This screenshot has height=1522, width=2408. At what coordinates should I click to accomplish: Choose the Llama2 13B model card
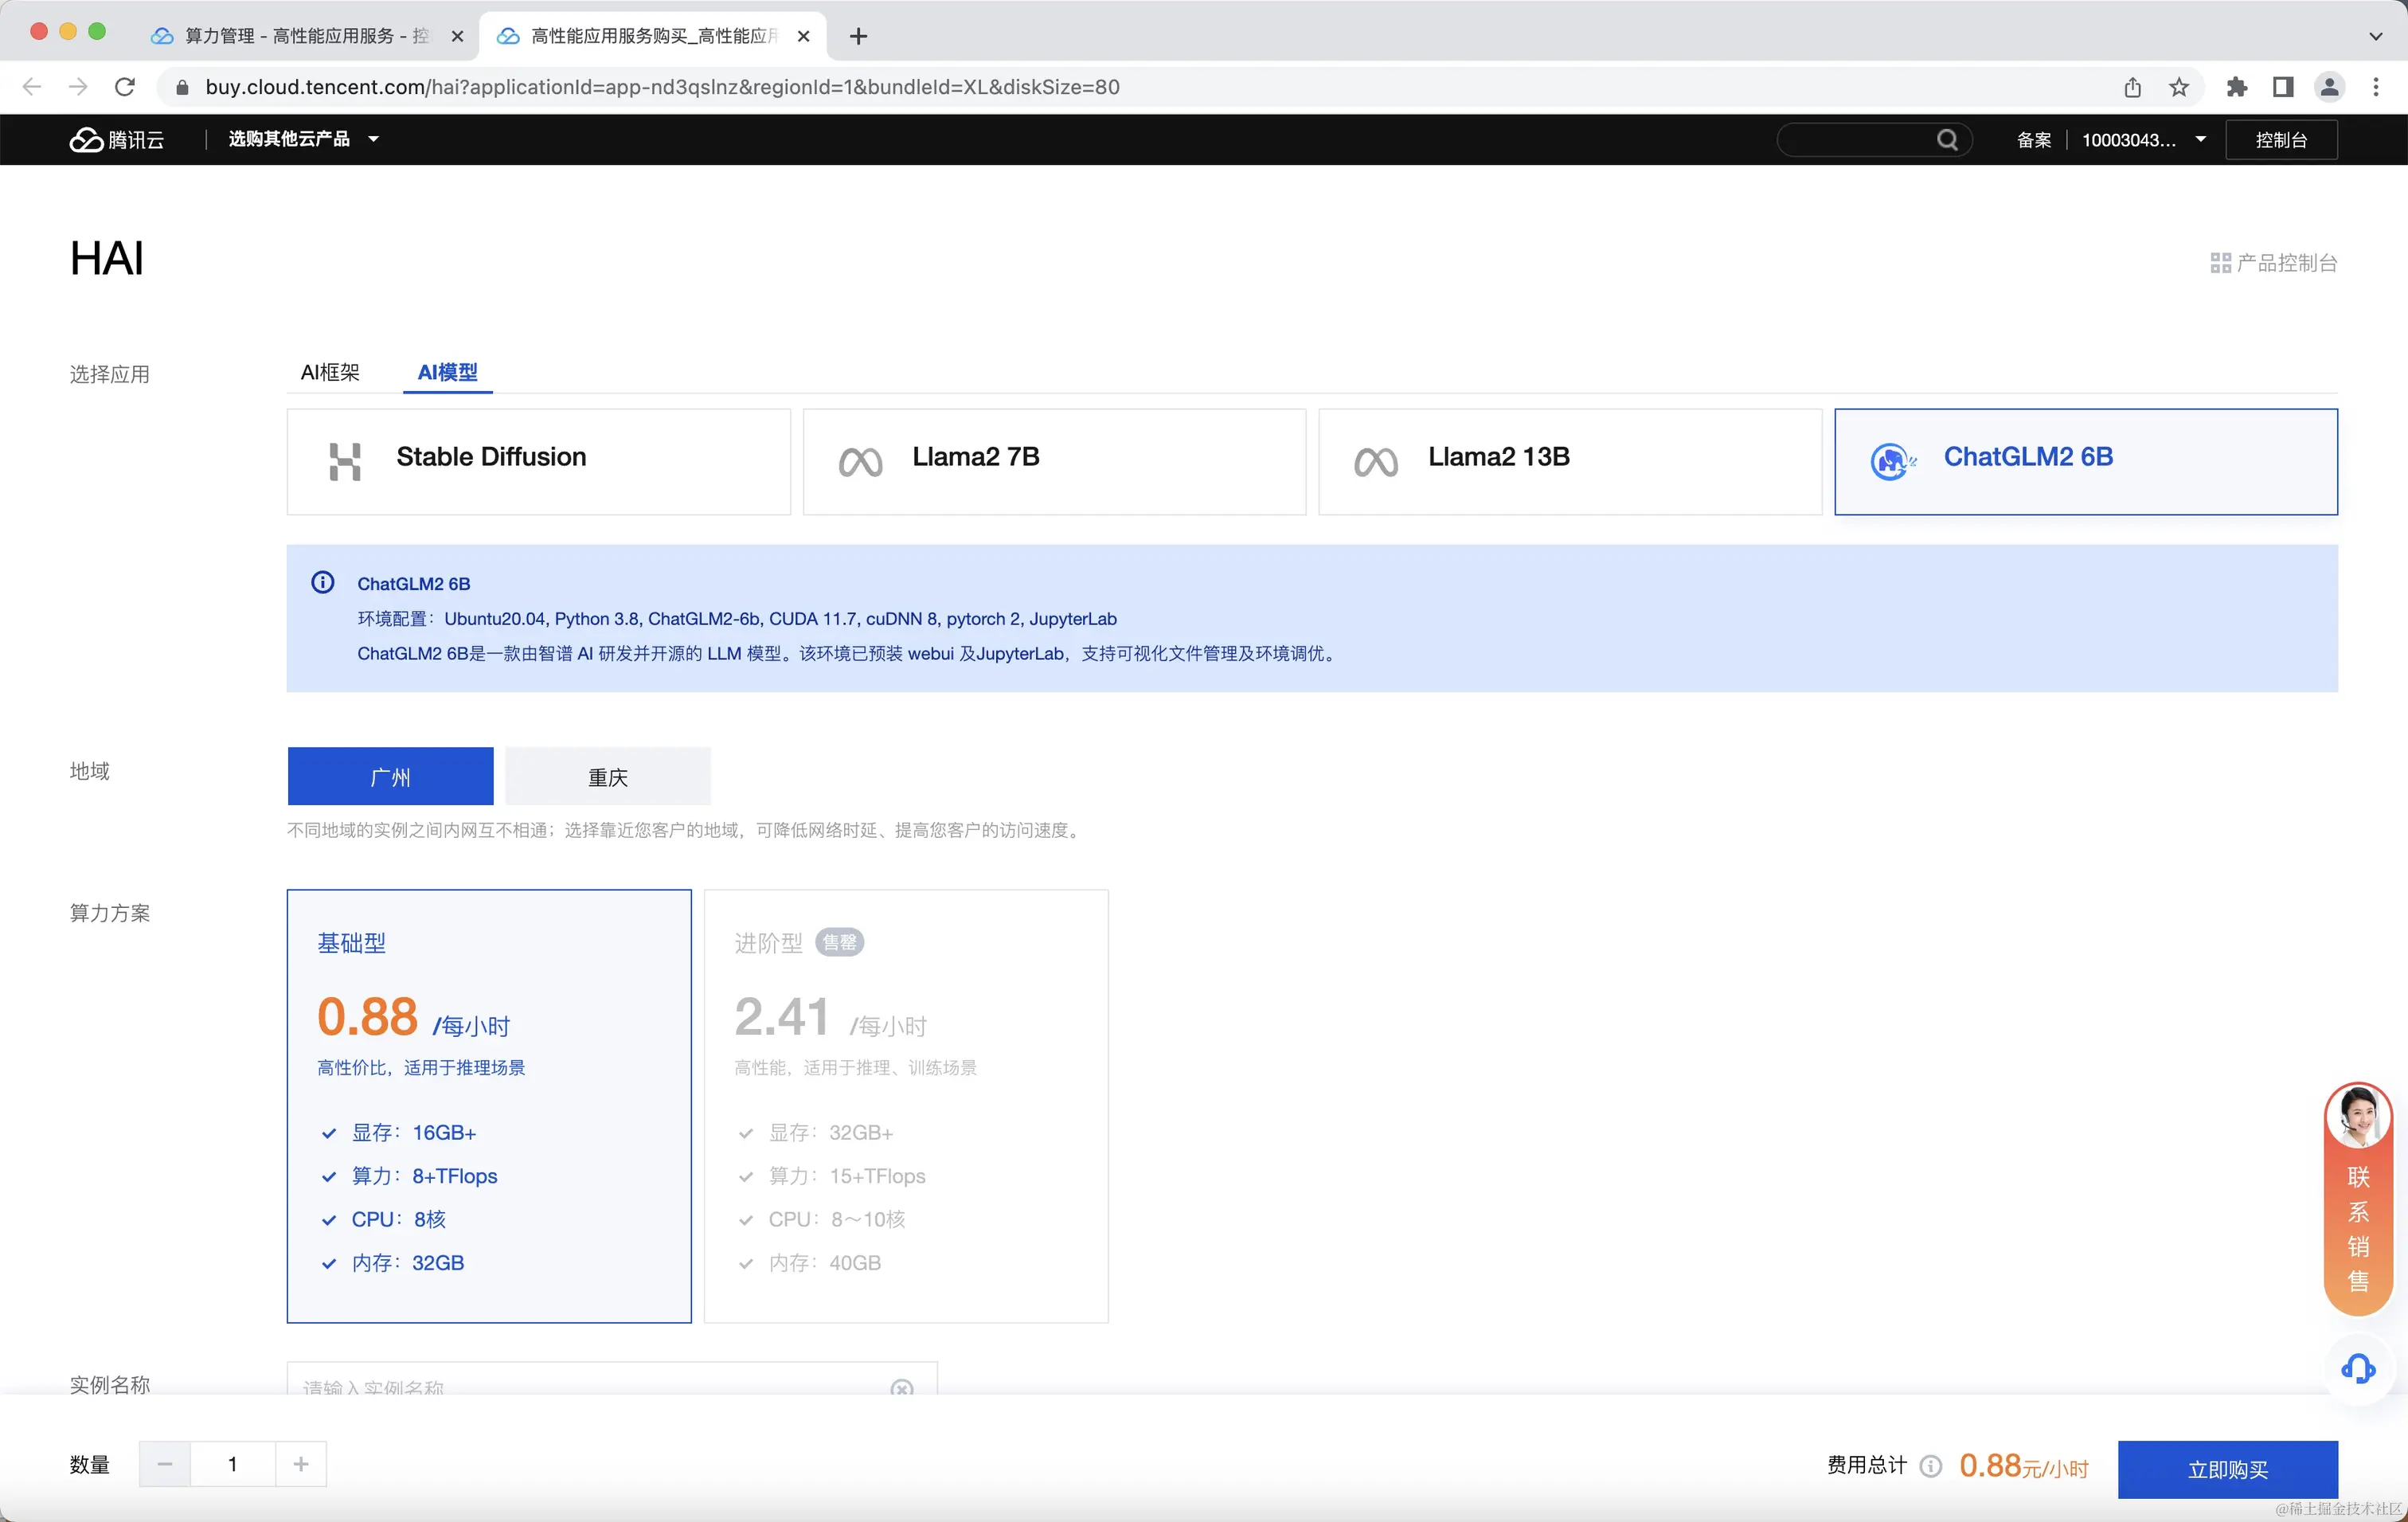pos(1569,461)
